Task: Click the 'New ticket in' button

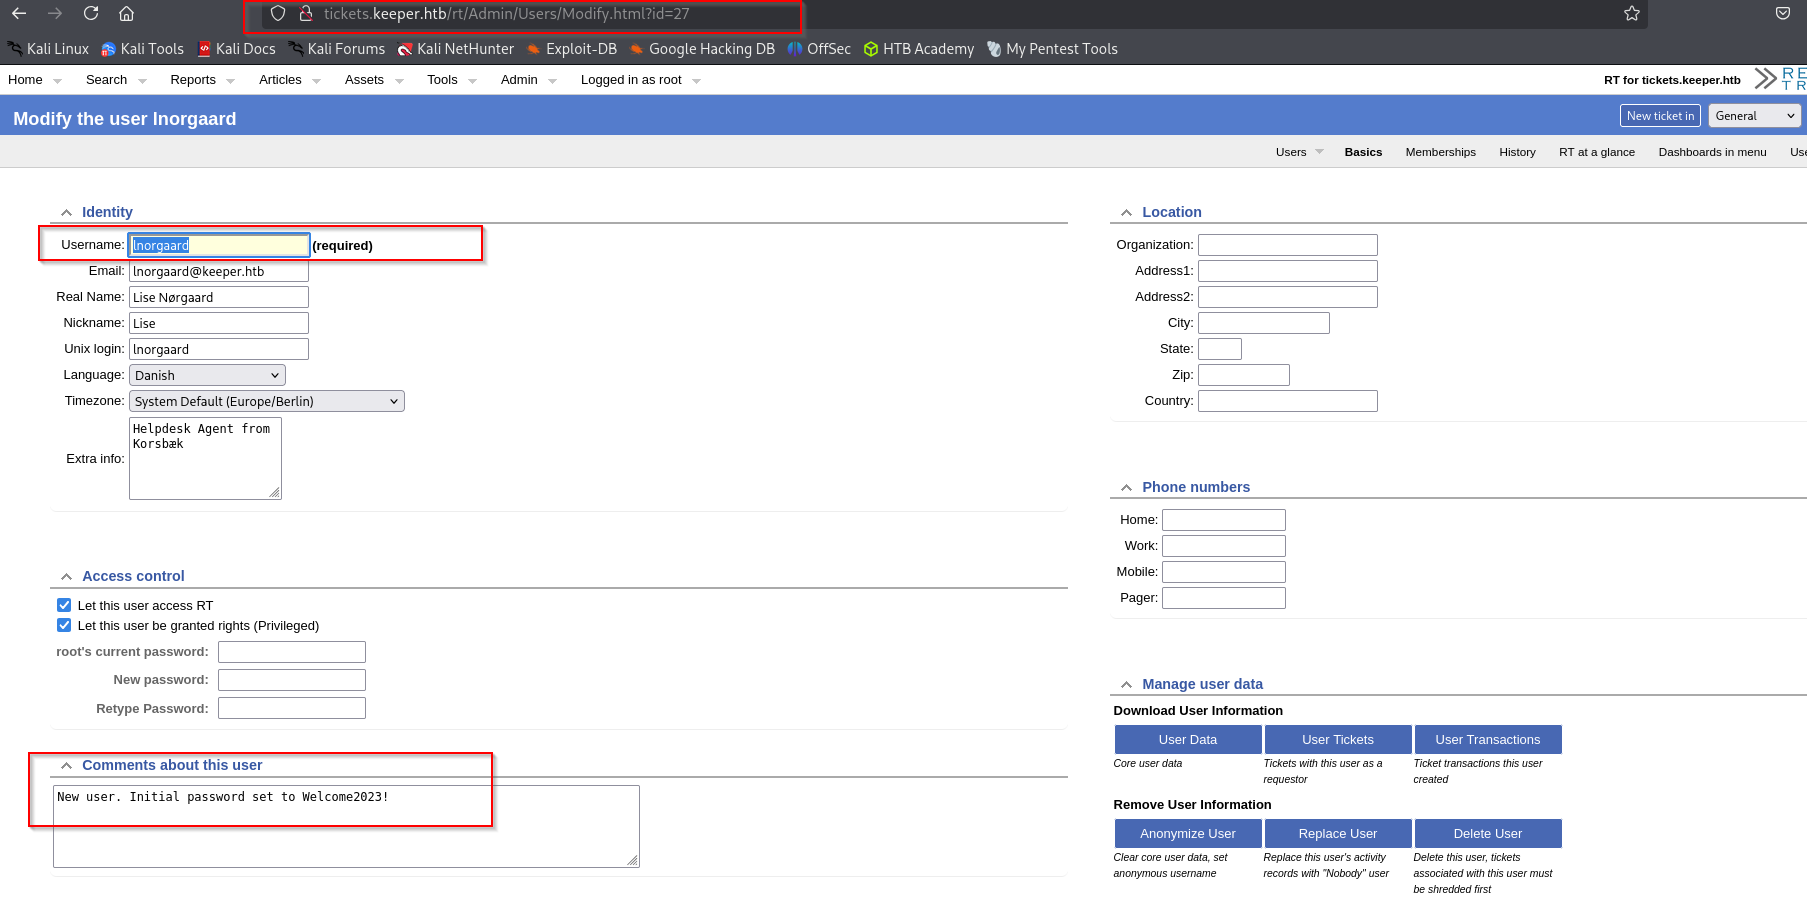Action: coord(1660,116)
